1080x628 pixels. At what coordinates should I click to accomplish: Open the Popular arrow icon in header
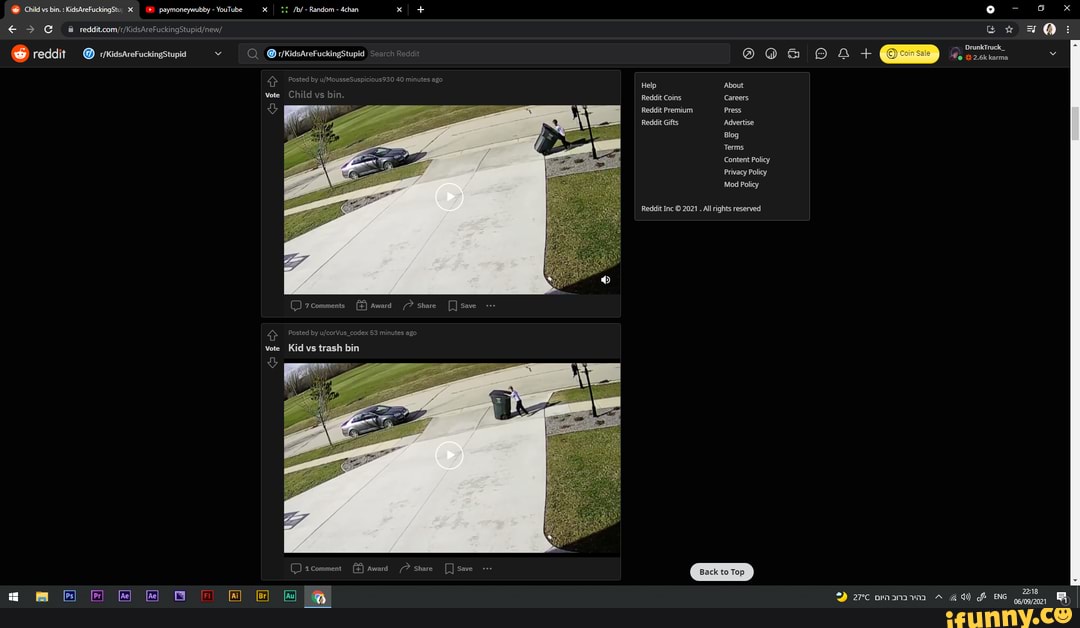748,54
